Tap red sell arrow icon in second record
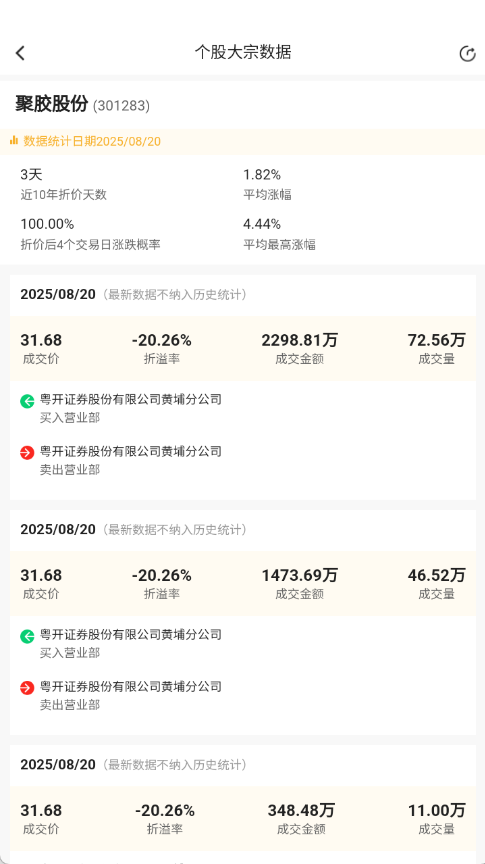The image size is (485, 864). (x=27, y=688)
